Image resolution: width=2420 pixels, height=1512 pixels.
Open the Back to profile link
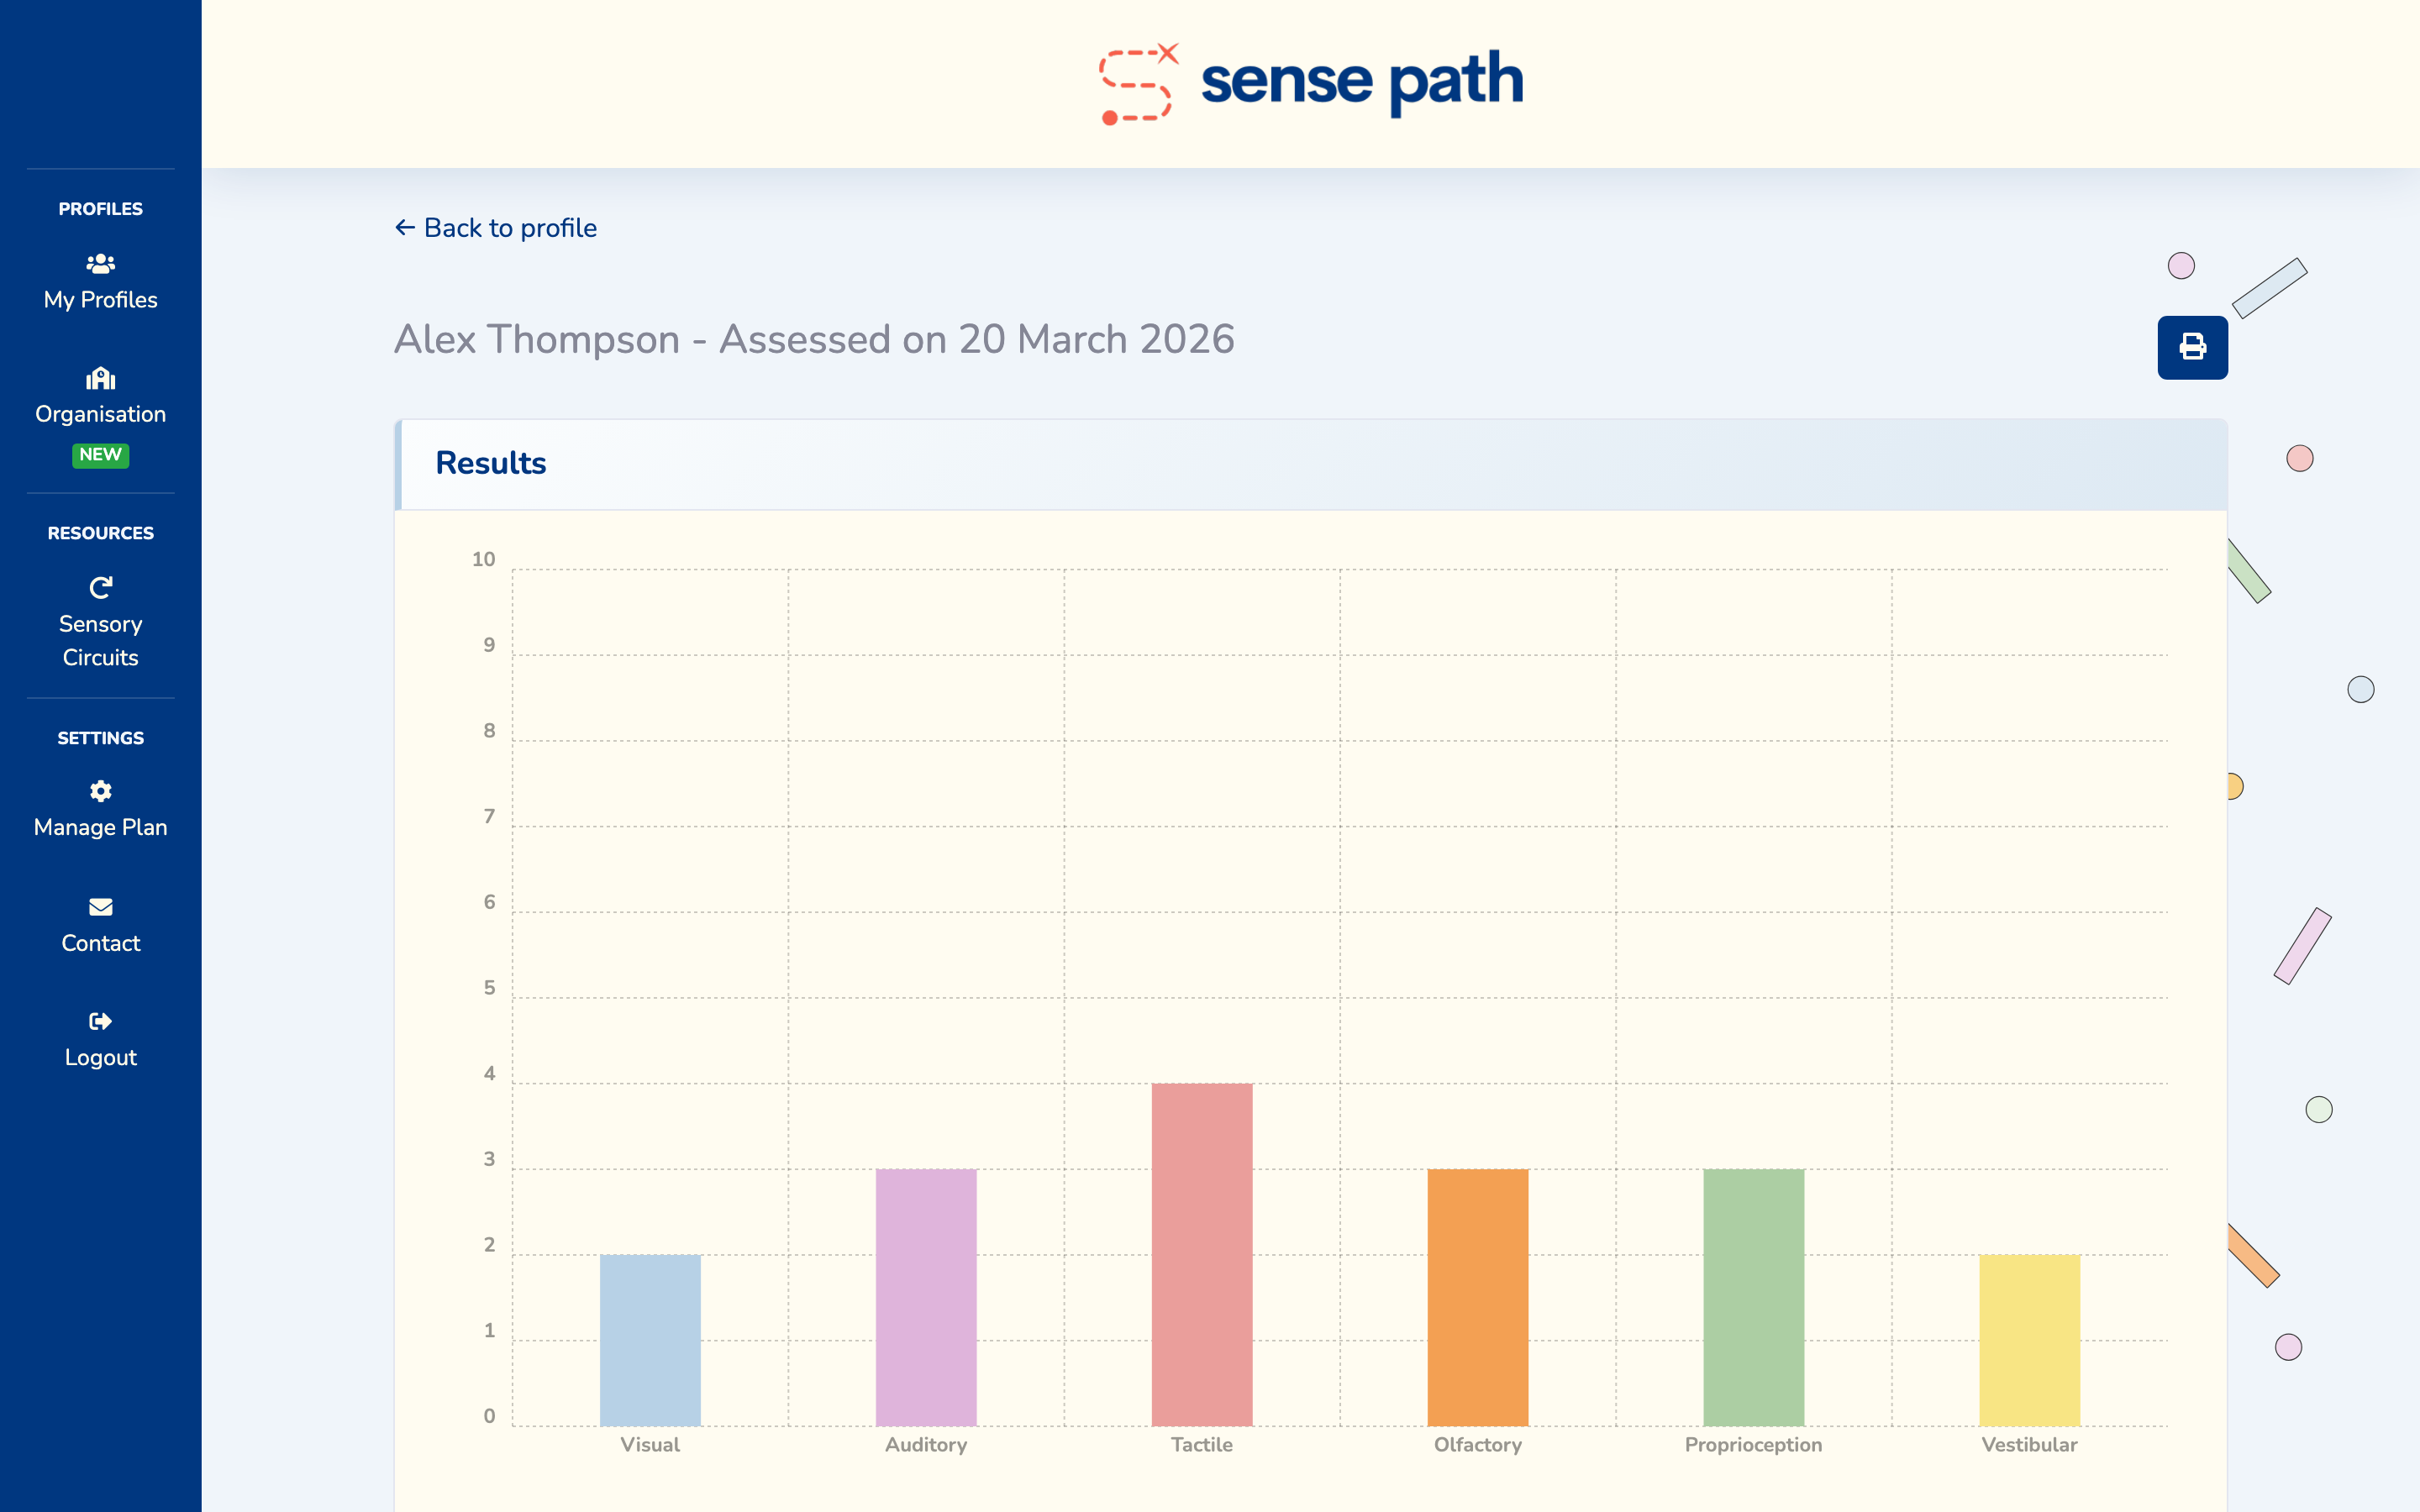tap(510, 228)
